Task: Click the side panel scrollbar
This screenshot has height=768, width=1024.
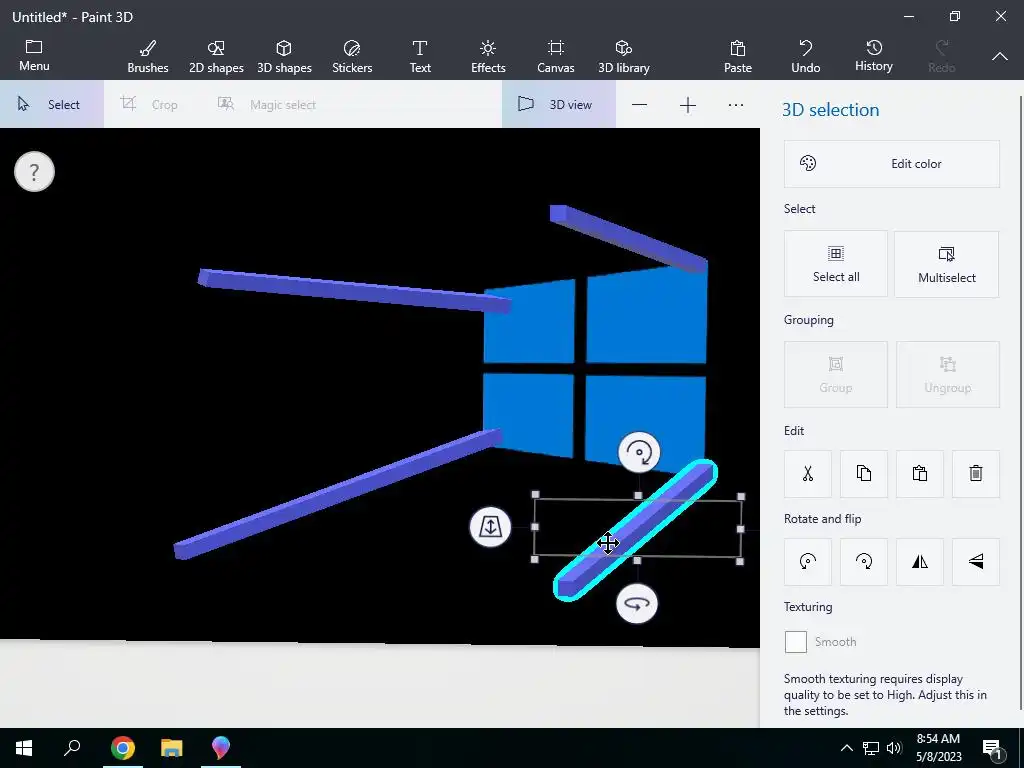Action: tap(1021, 403)
